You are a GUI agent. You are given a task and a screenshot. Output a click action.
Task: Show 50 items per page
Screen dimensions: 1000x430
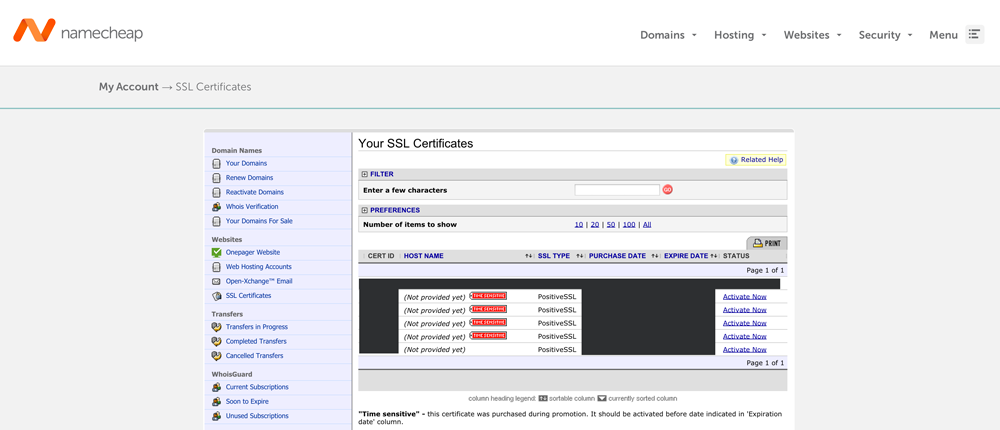point(610,225)
